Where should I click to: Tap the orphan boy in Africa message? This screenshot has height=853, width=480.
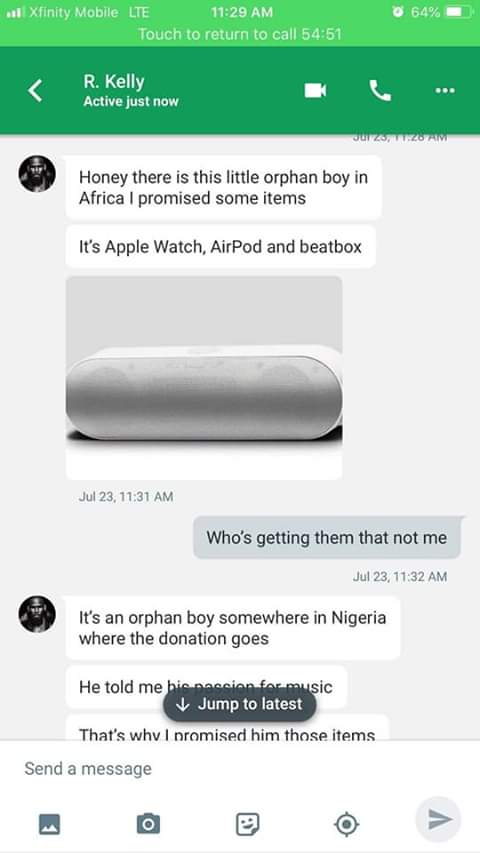coord(224,188)
